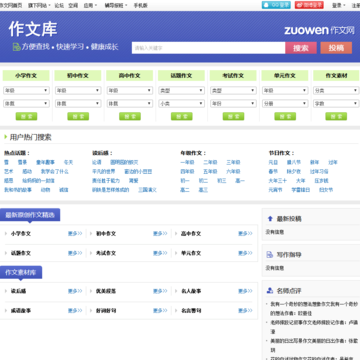The image size is (360, 360).
Task: Click the 作文素材 category header box
Action: point(336,76)
